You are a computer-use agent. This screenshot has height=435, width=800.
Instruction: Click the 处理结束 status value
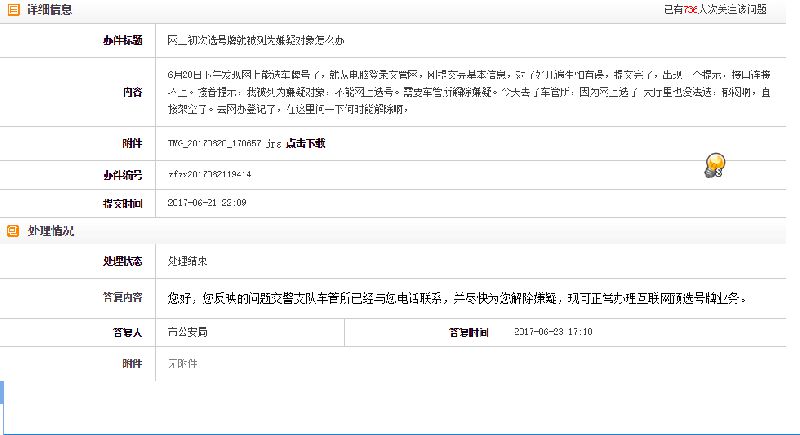[x=188, y=262]
